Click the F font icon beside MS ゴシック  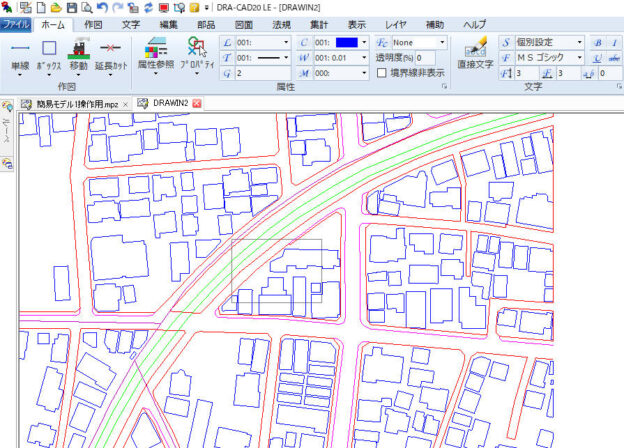click(506, 58)
